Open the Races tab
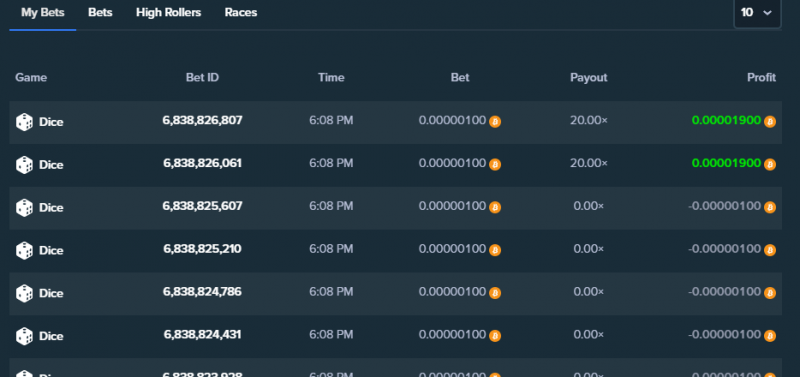Image resolution: width=800 pixels, height=377 pixels. 241,13
